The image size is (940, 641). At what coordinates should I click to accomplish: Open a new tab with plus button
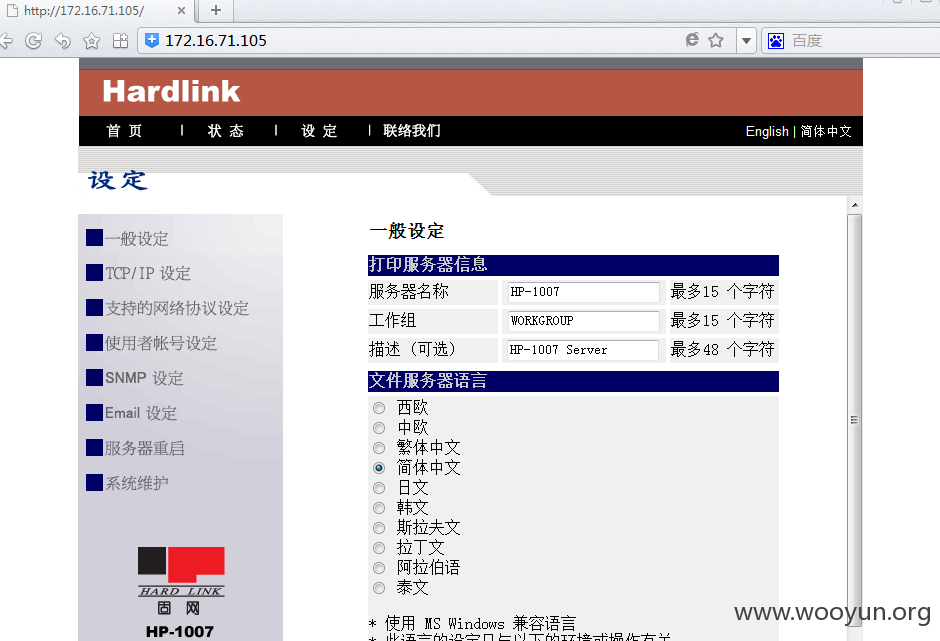pyautogui.click(x=216, y=10)
